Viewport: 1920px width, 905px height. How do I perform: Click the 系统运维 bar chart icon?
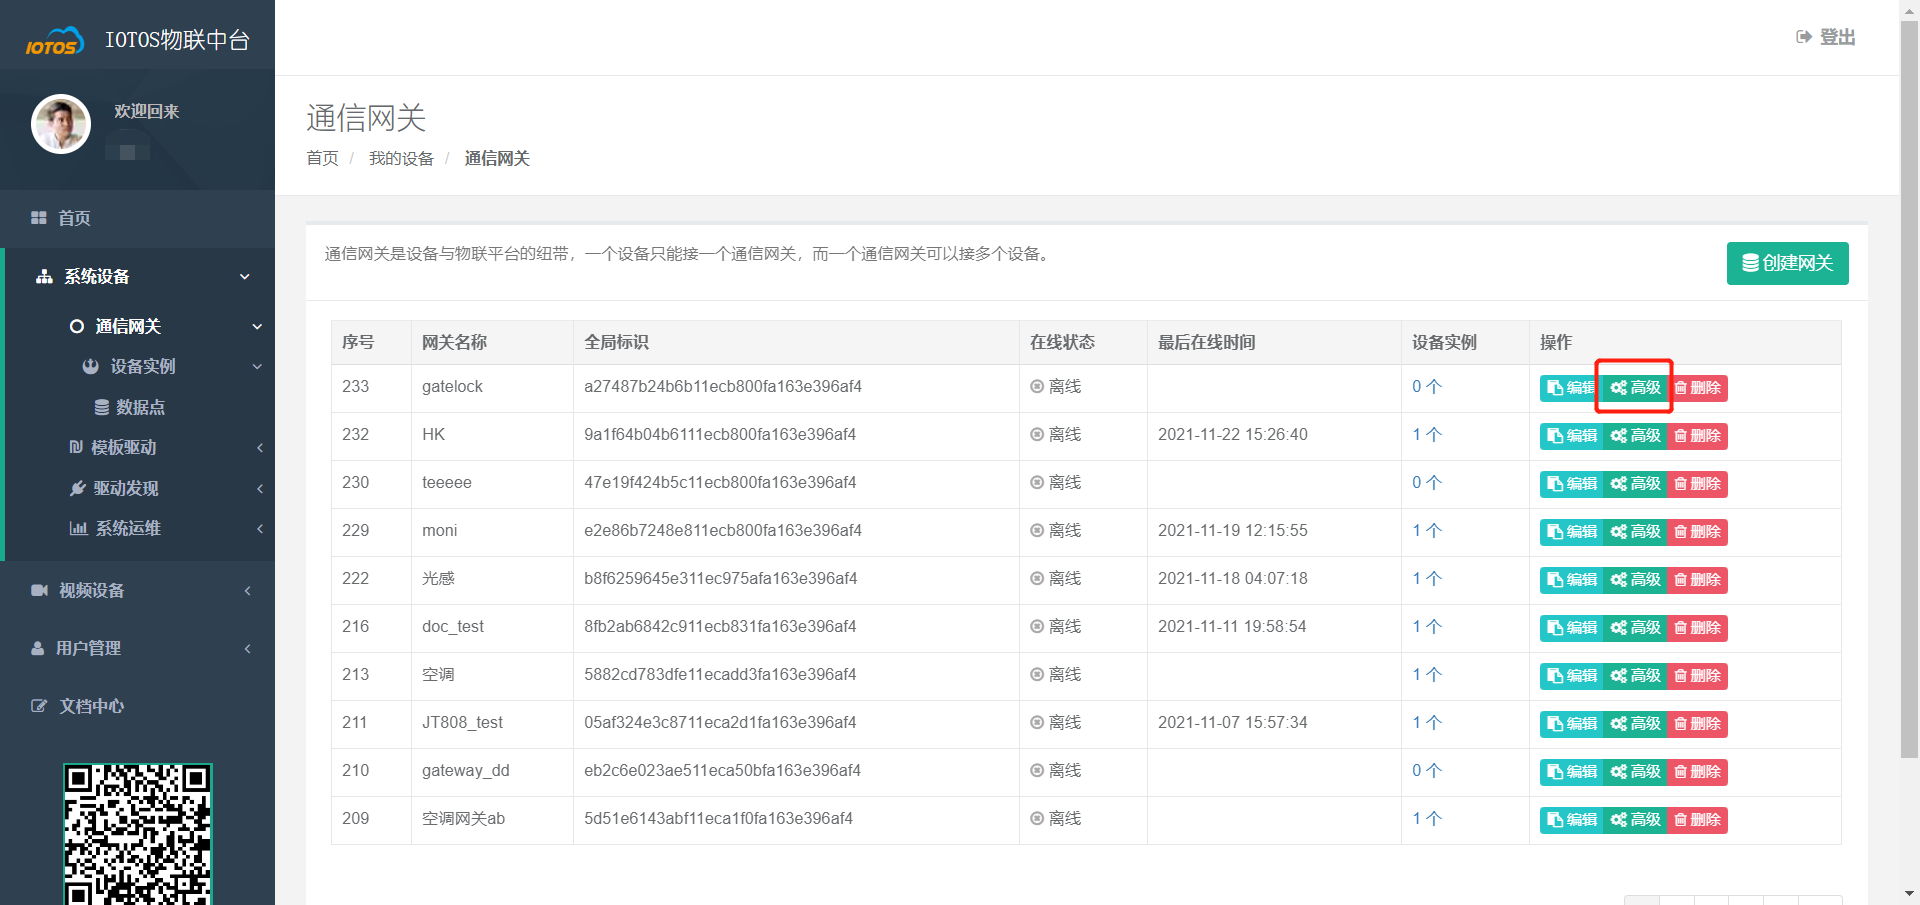(x=78, y=528)
